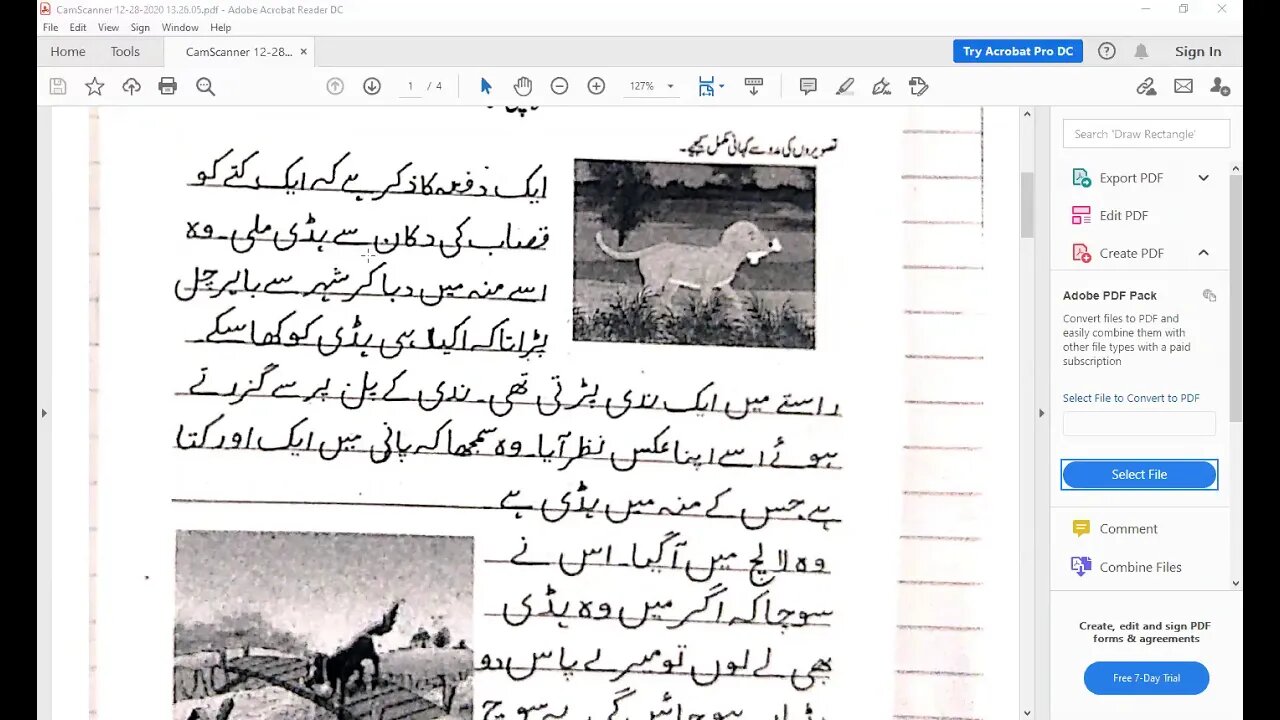Collapse the right tools pane arrow
Image resolution: width=1280 pixels, height=720 pixels.
tap(1043, 413)
